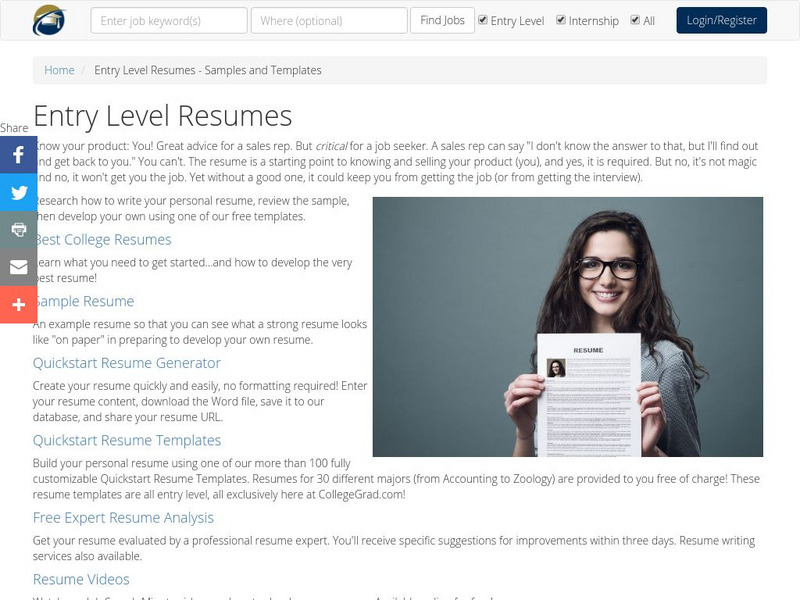Click the Entry Level Resumes heading
The height and width of the screenshot is (600, 800).
pyautogui.click(x=163, y=116)
